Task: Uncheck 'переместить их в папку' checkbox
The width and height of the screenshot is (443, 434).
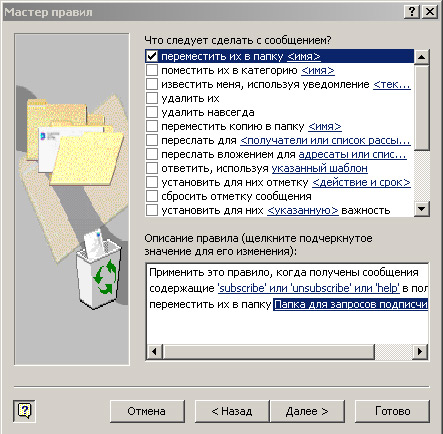Action: click(x=152, y=56)
